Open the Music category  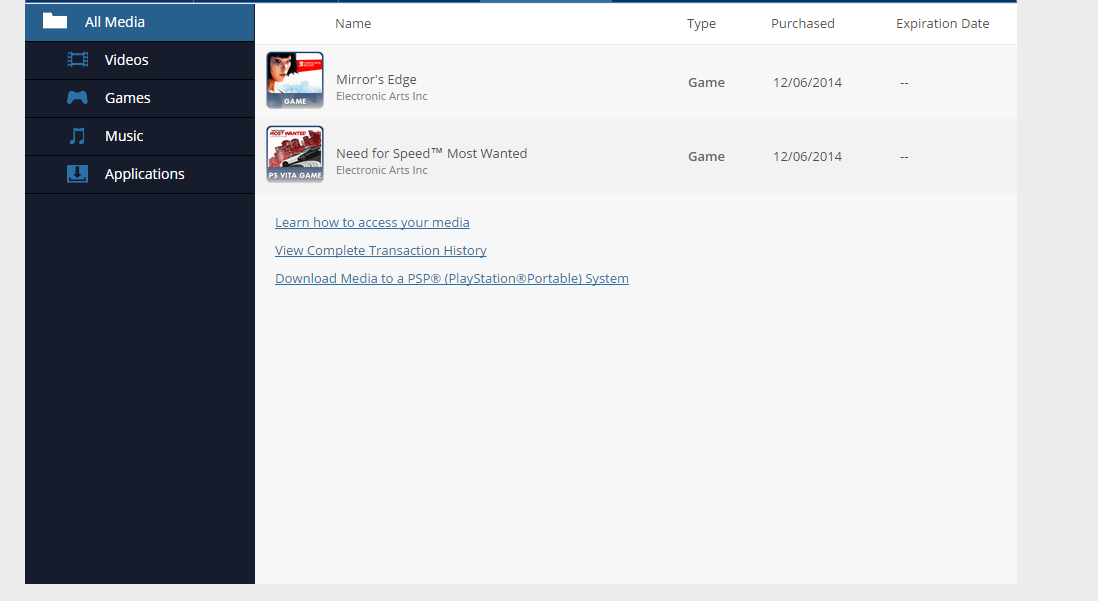click(140, 136)
